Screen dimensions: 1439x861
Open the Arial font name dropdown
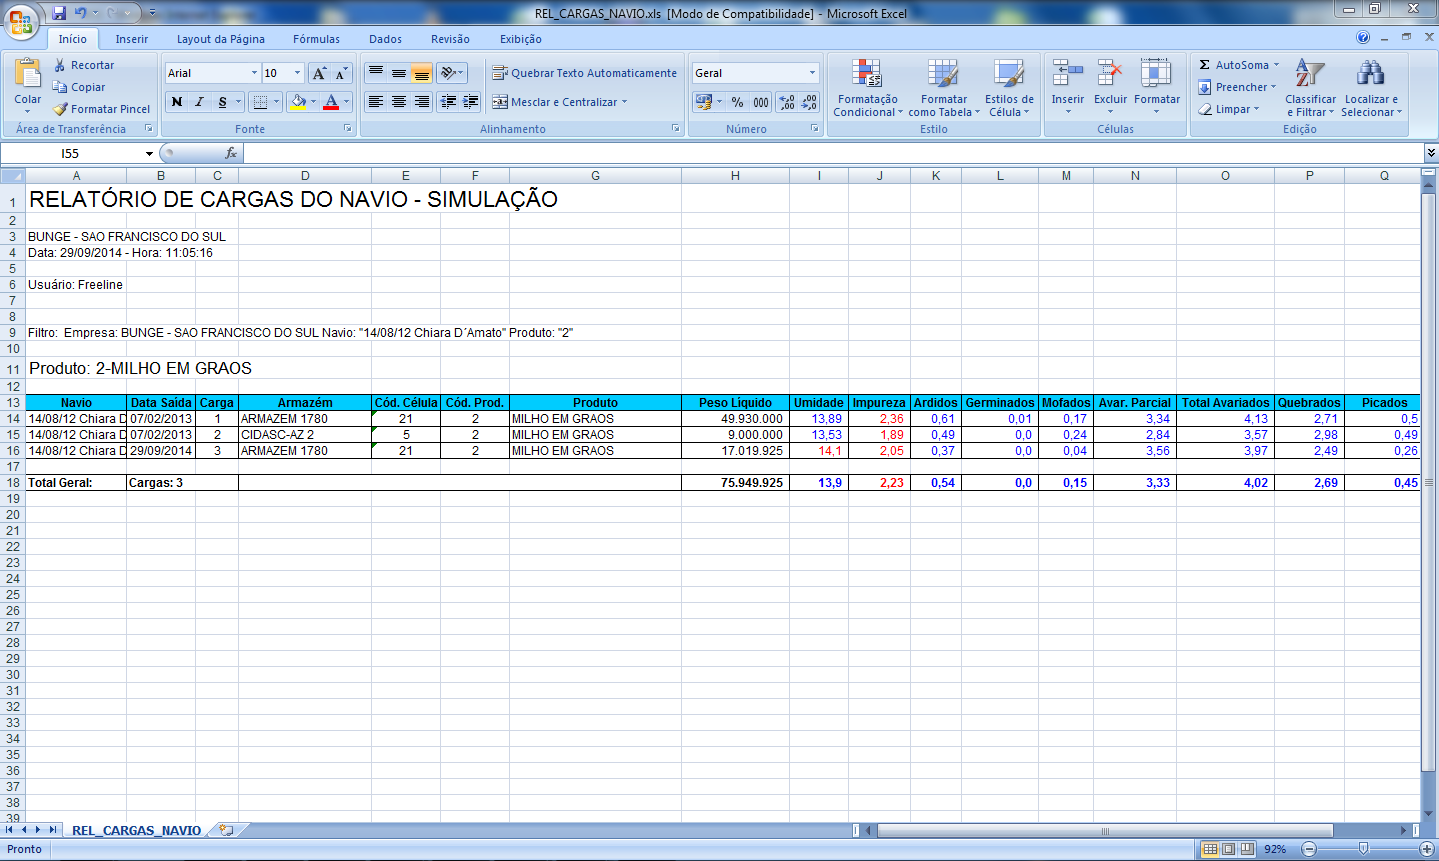pyautogui.click(x=254, y=73)
